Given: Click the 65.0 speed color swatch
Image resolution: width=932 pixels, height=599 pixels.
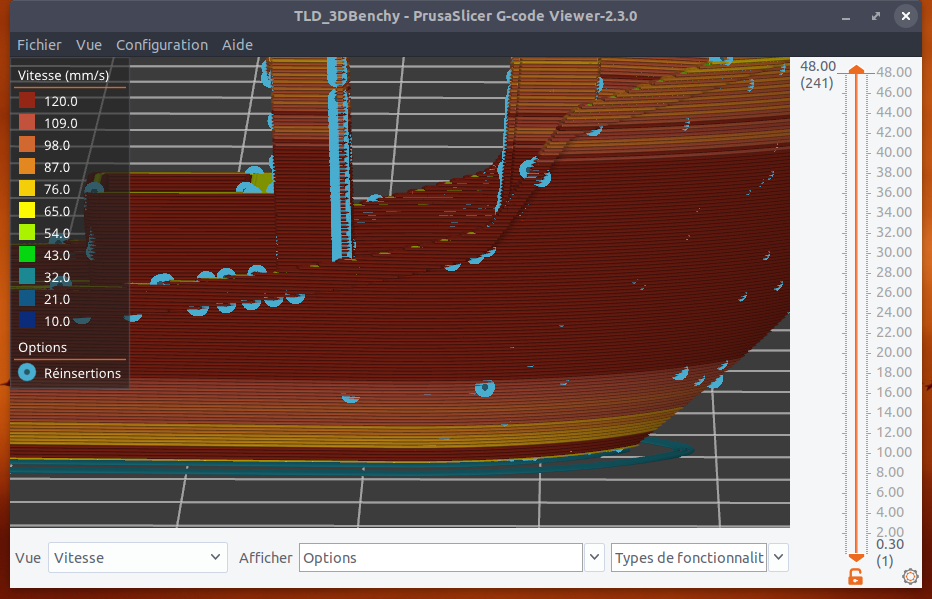Looking at the screenshot, I should click(x=27, y=210).
